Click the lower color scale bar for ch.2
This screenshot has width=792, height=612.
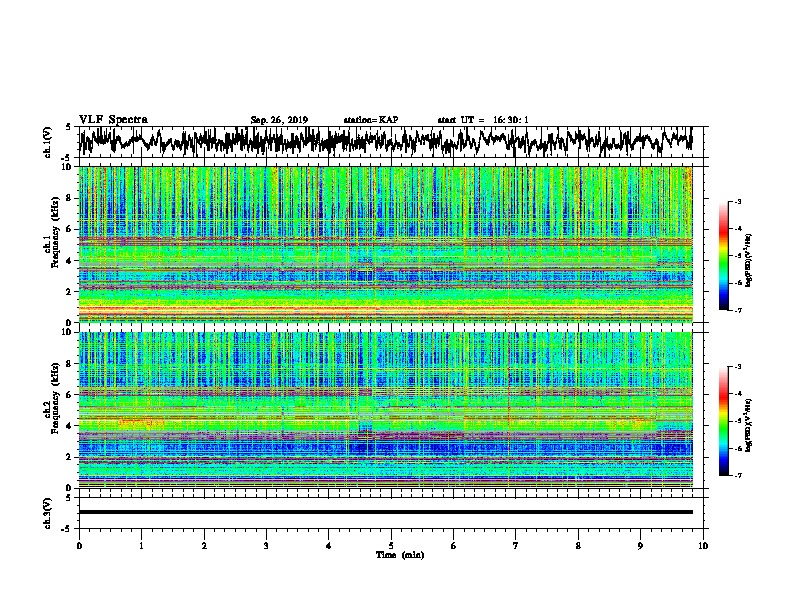(x=724, y=421)
